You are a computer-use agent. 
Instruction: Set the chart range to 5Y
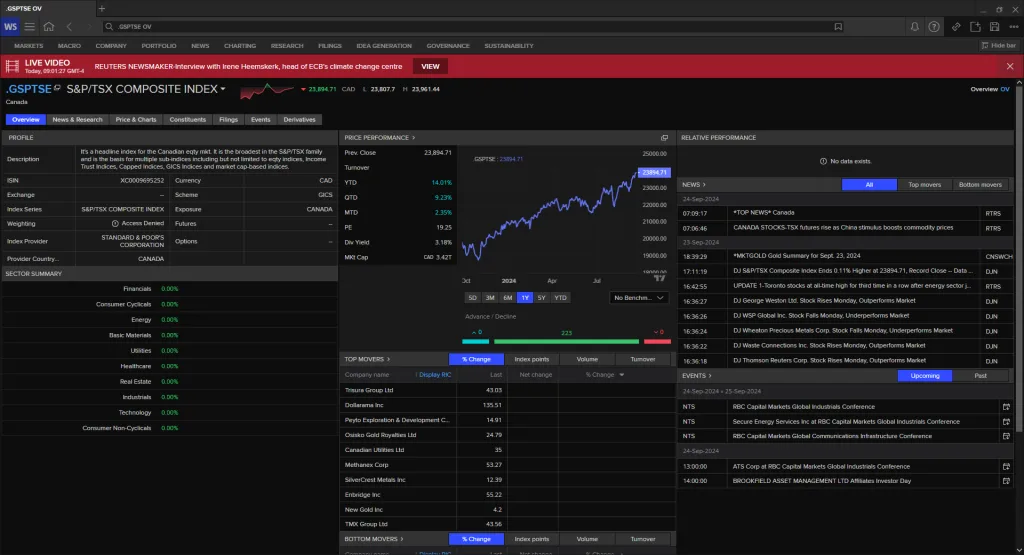(x=541, y=298)
